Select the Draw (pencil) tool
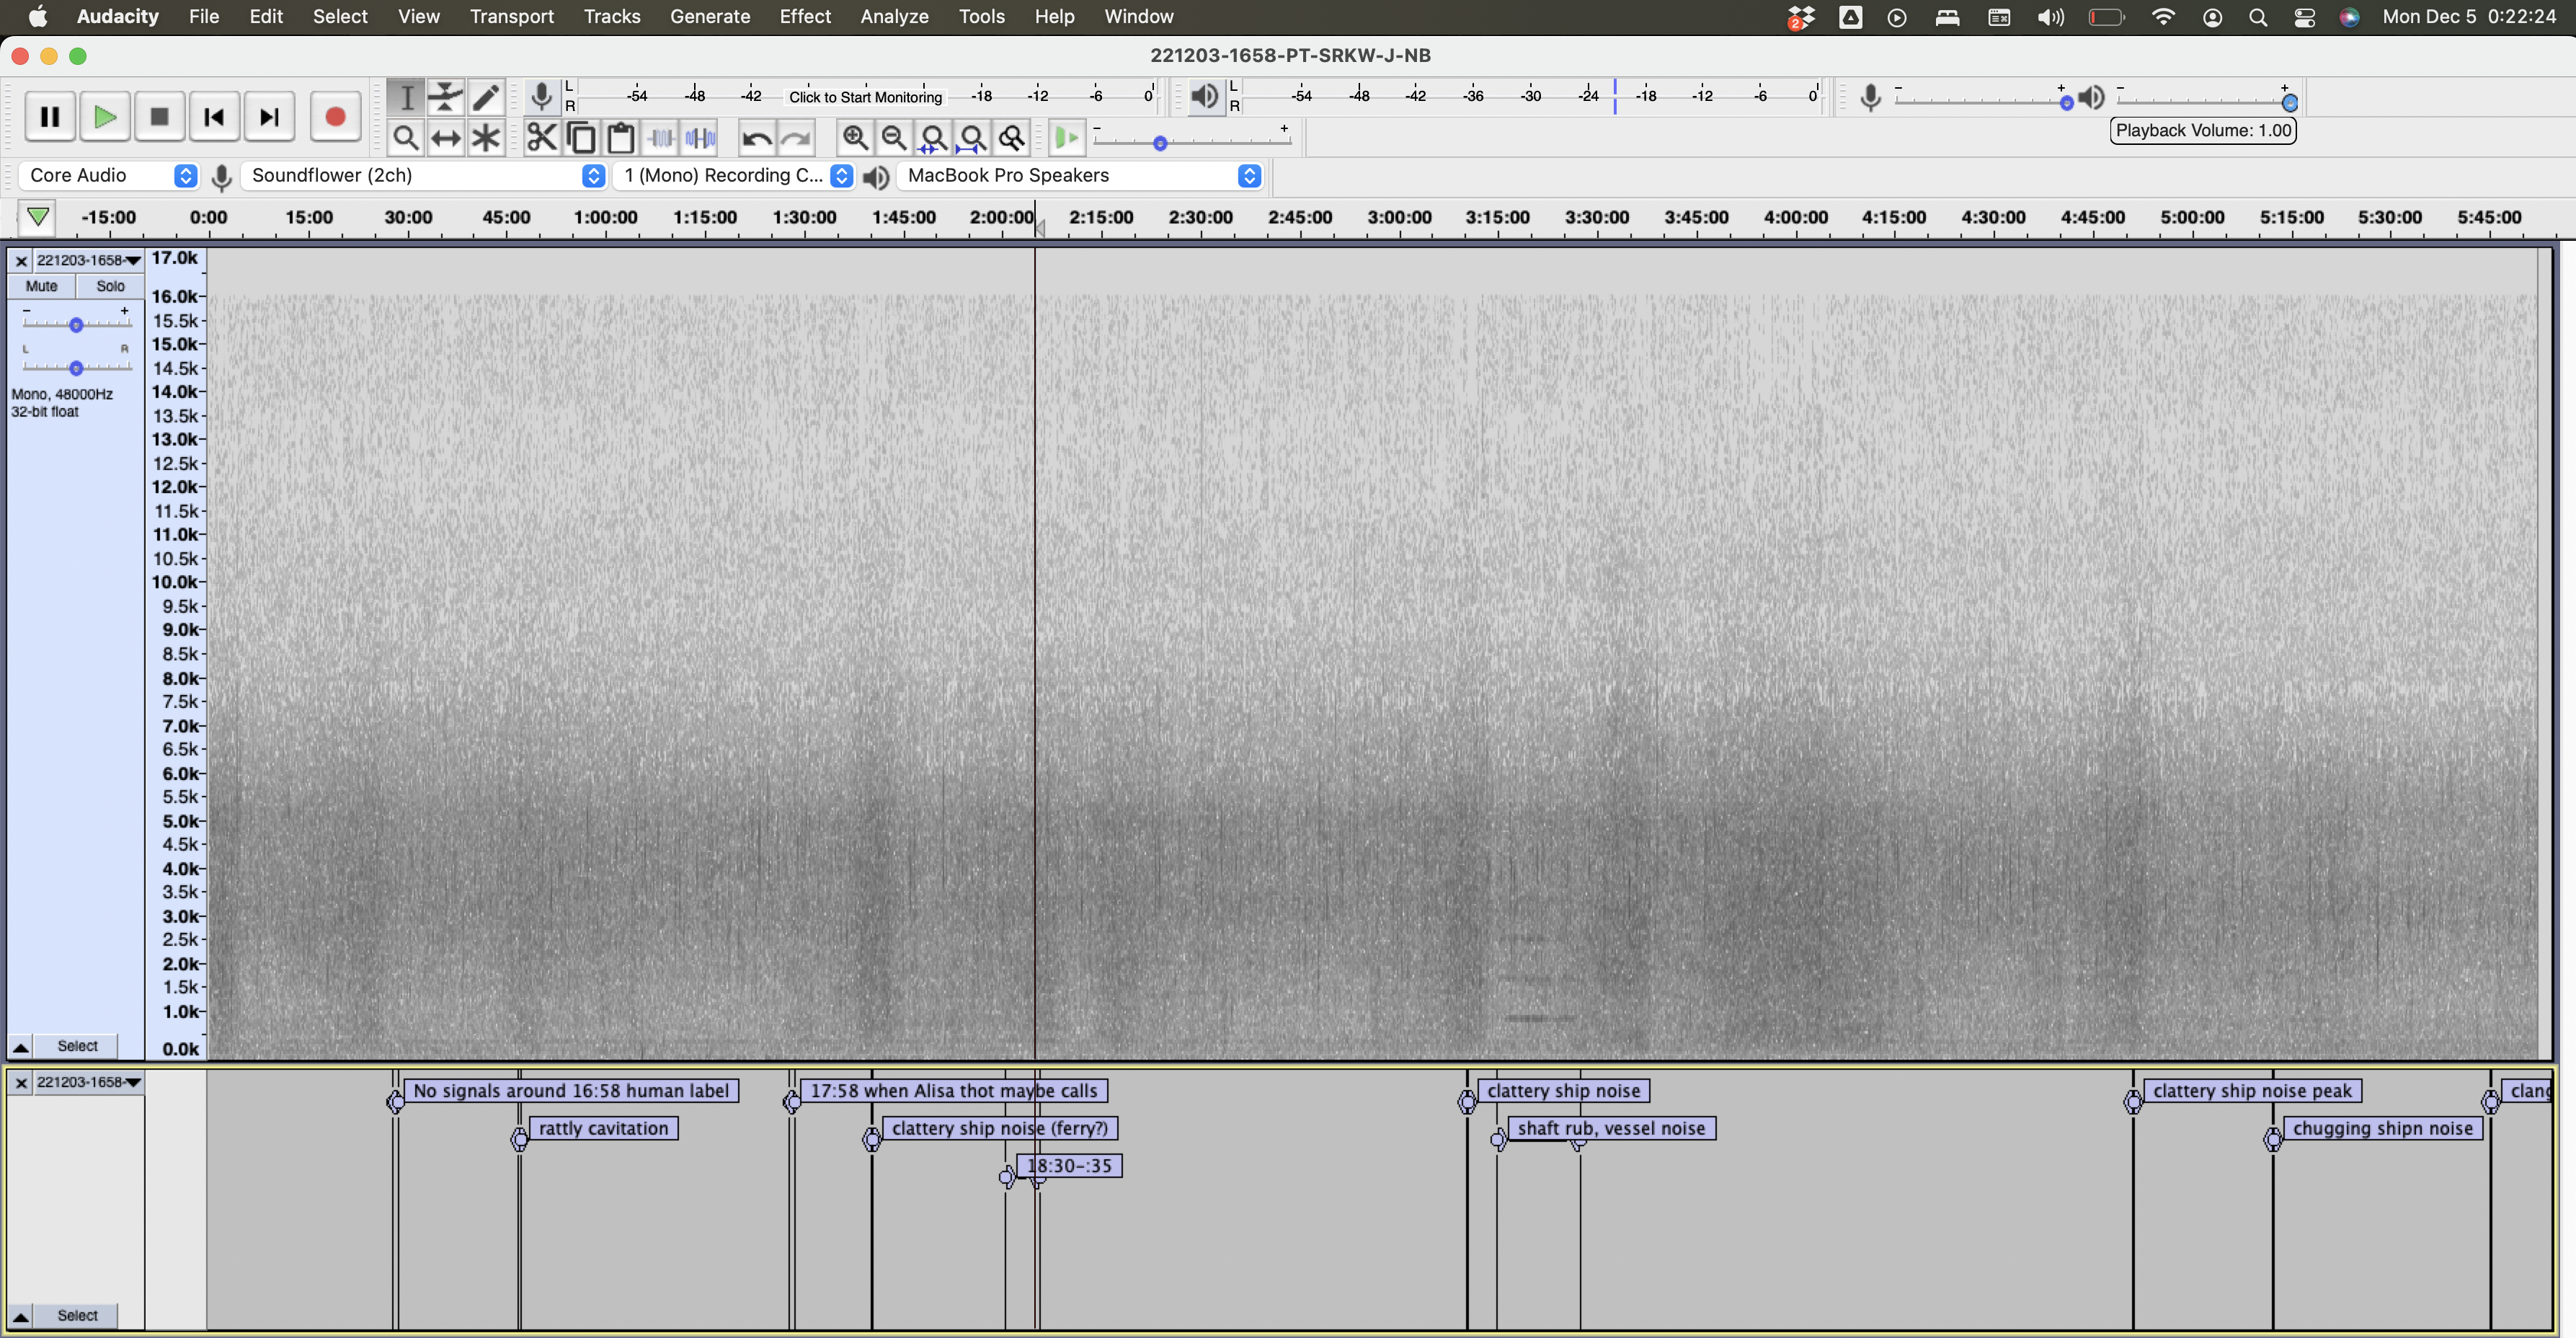Viewport: 2576px width, 1338px height. click(x=486, y=97)
